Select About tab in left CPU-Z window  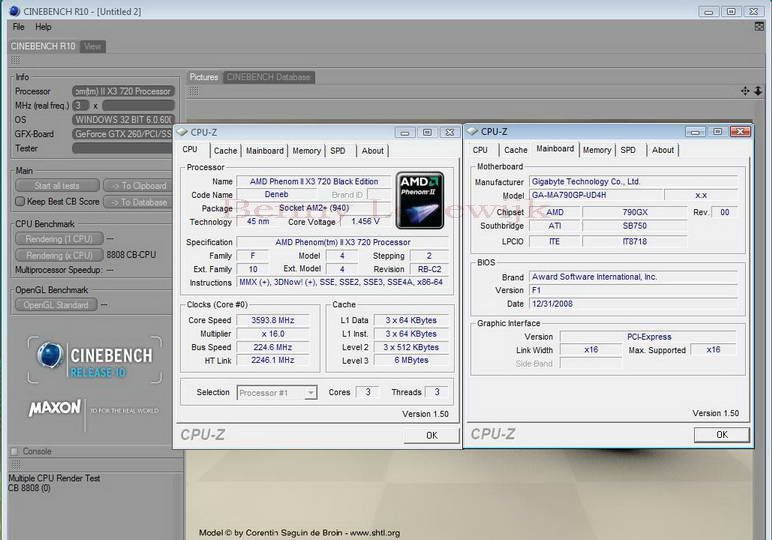point(373,151)
